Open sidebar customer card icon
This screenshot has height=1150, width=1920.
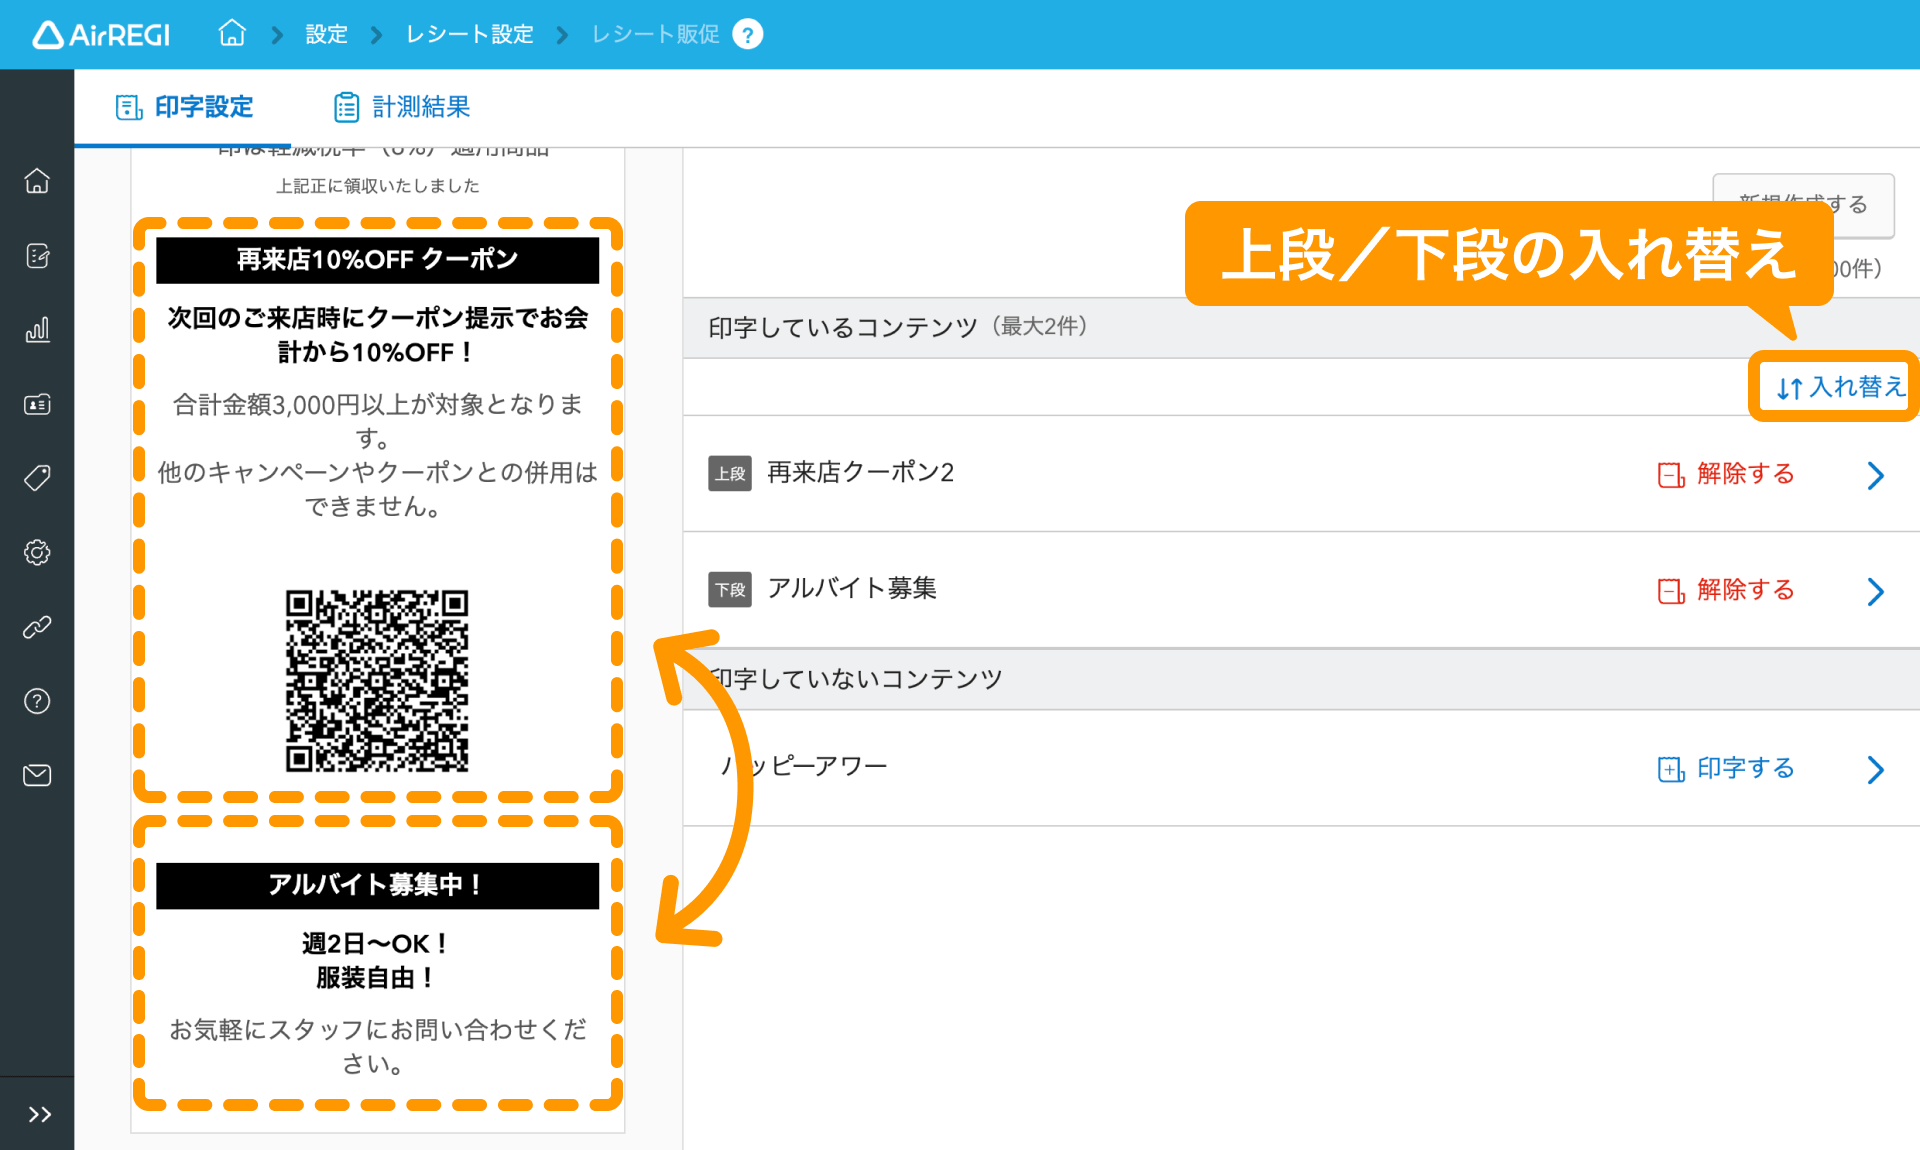37,404
